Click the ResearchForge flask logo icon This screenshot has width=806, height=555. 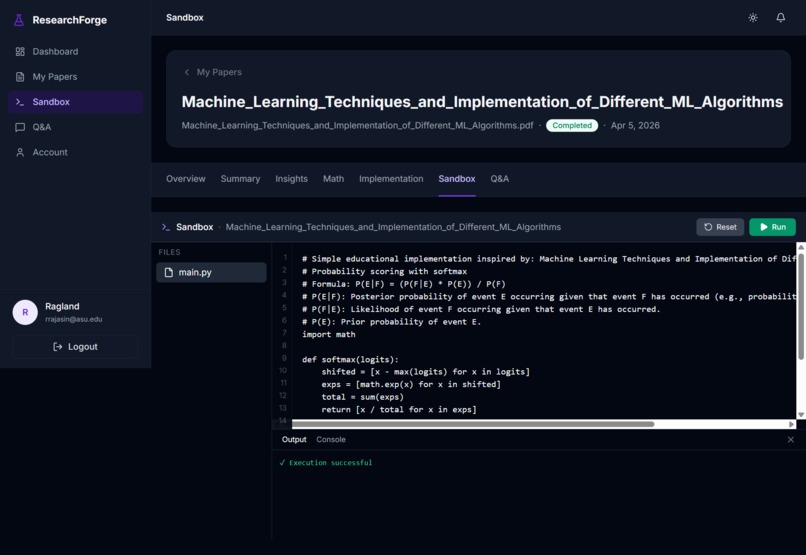pos(19,20)
